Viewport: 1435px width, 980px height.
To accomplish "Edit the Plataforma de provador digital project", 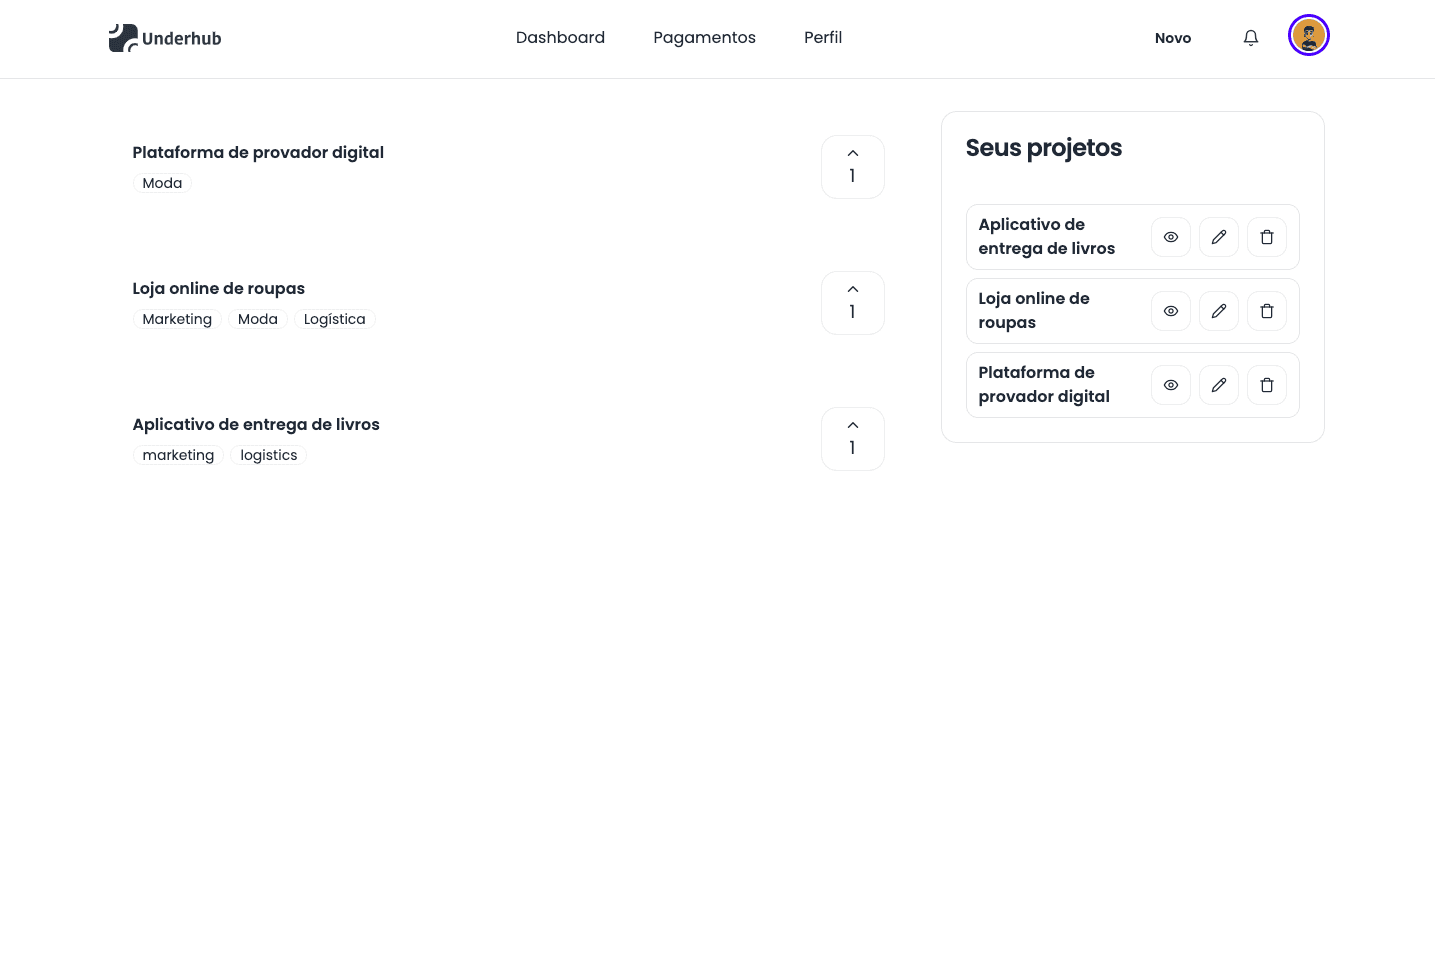I will pyautogui.click(x=1218, y=385).
